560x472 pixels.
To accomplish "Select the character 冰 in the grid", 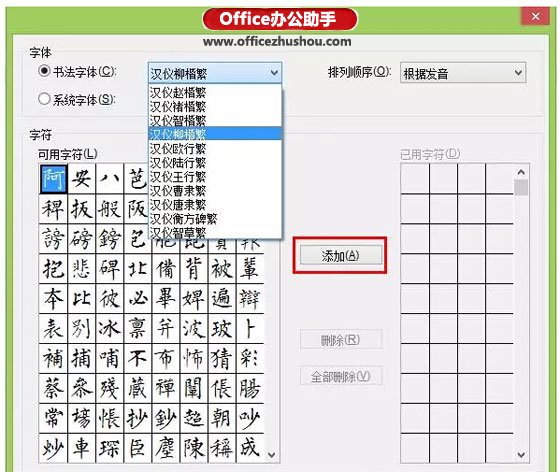I will click(x=110, y=329).
